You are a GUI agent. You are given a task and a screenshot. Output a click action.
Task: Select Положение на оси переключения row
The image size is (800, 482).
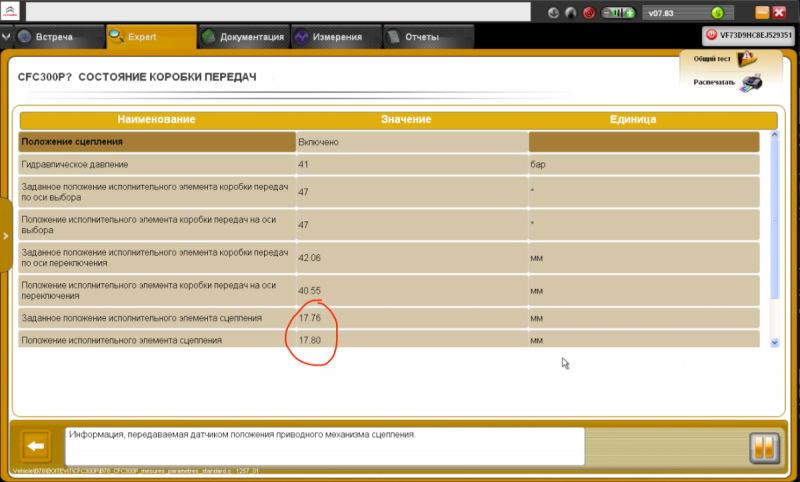389,290
